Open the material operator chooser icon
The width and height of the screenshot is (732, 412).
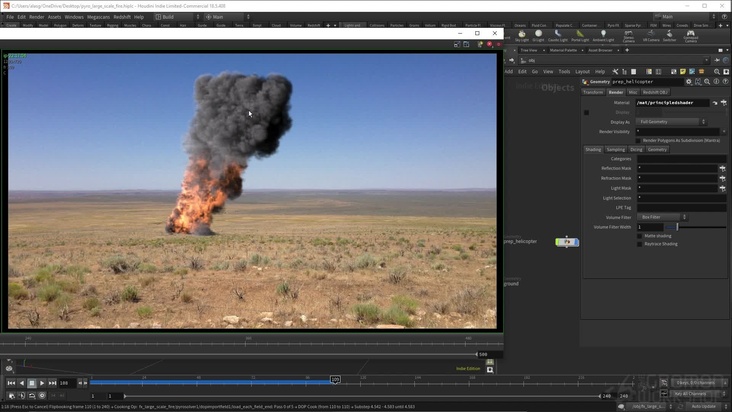click(x=724, y=103)
